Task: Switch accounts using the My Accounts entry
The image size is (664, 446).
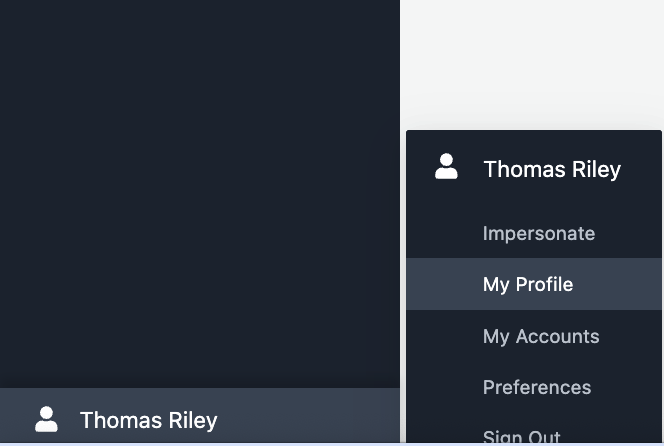Action: click(x=540, y=337)
